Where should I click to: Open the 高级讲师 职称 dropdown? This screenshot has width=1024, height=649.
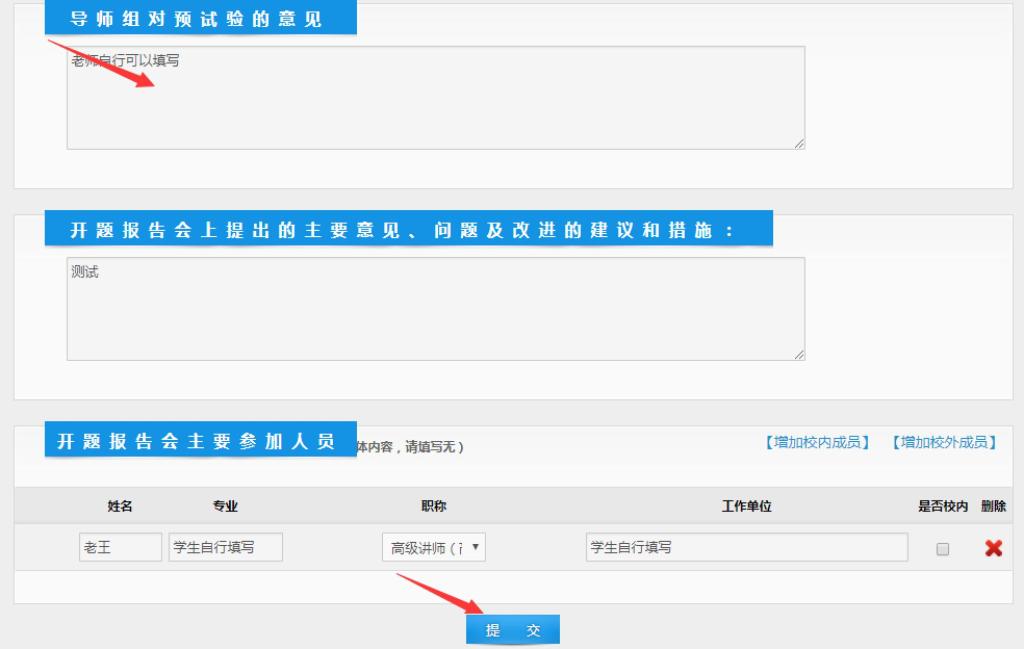[434, 548]
